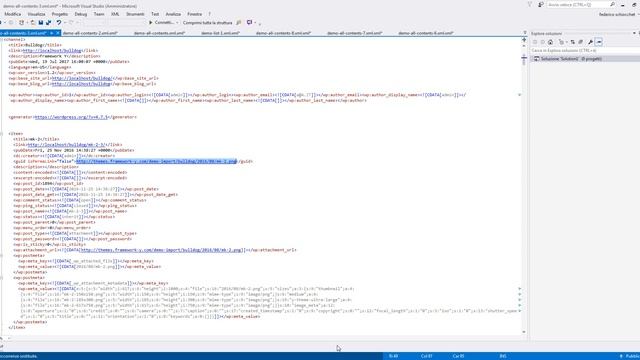Open the Connetti dropdown arrow
Screen dimensions: 640x360
(177, 22)
